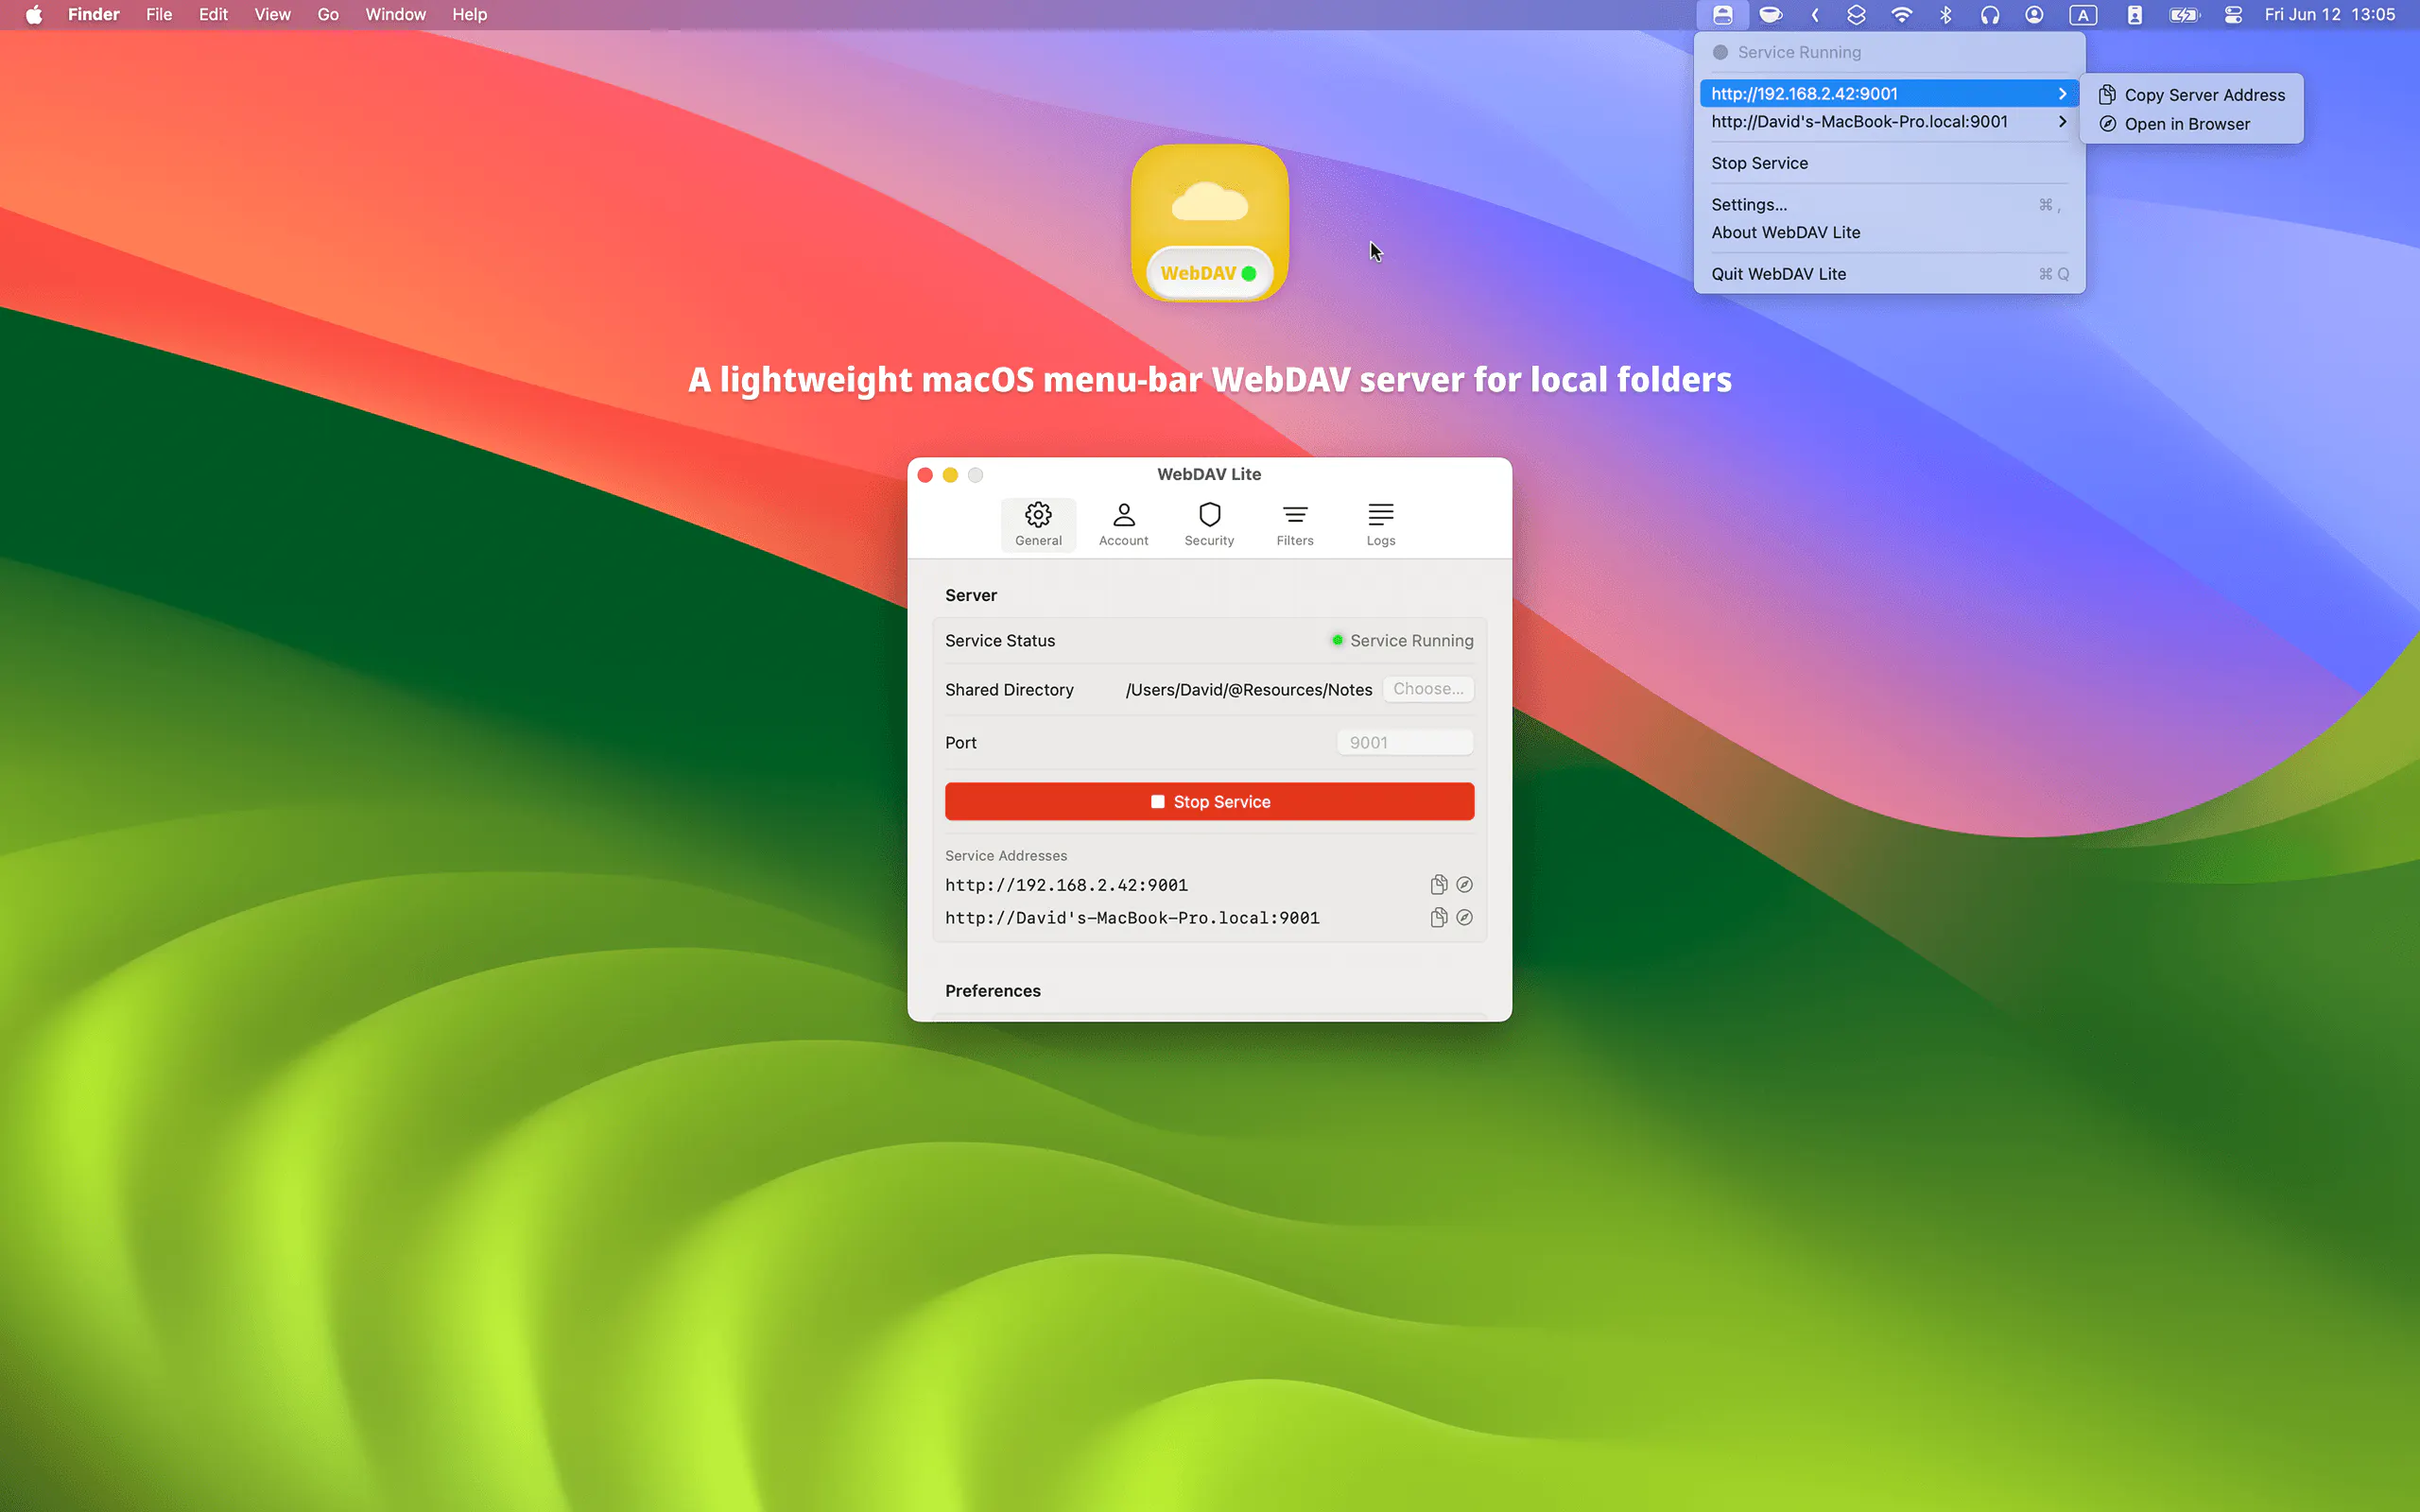Open the Window menu
Viewport: 2420px width, 1512px height.
pos(395,15)
